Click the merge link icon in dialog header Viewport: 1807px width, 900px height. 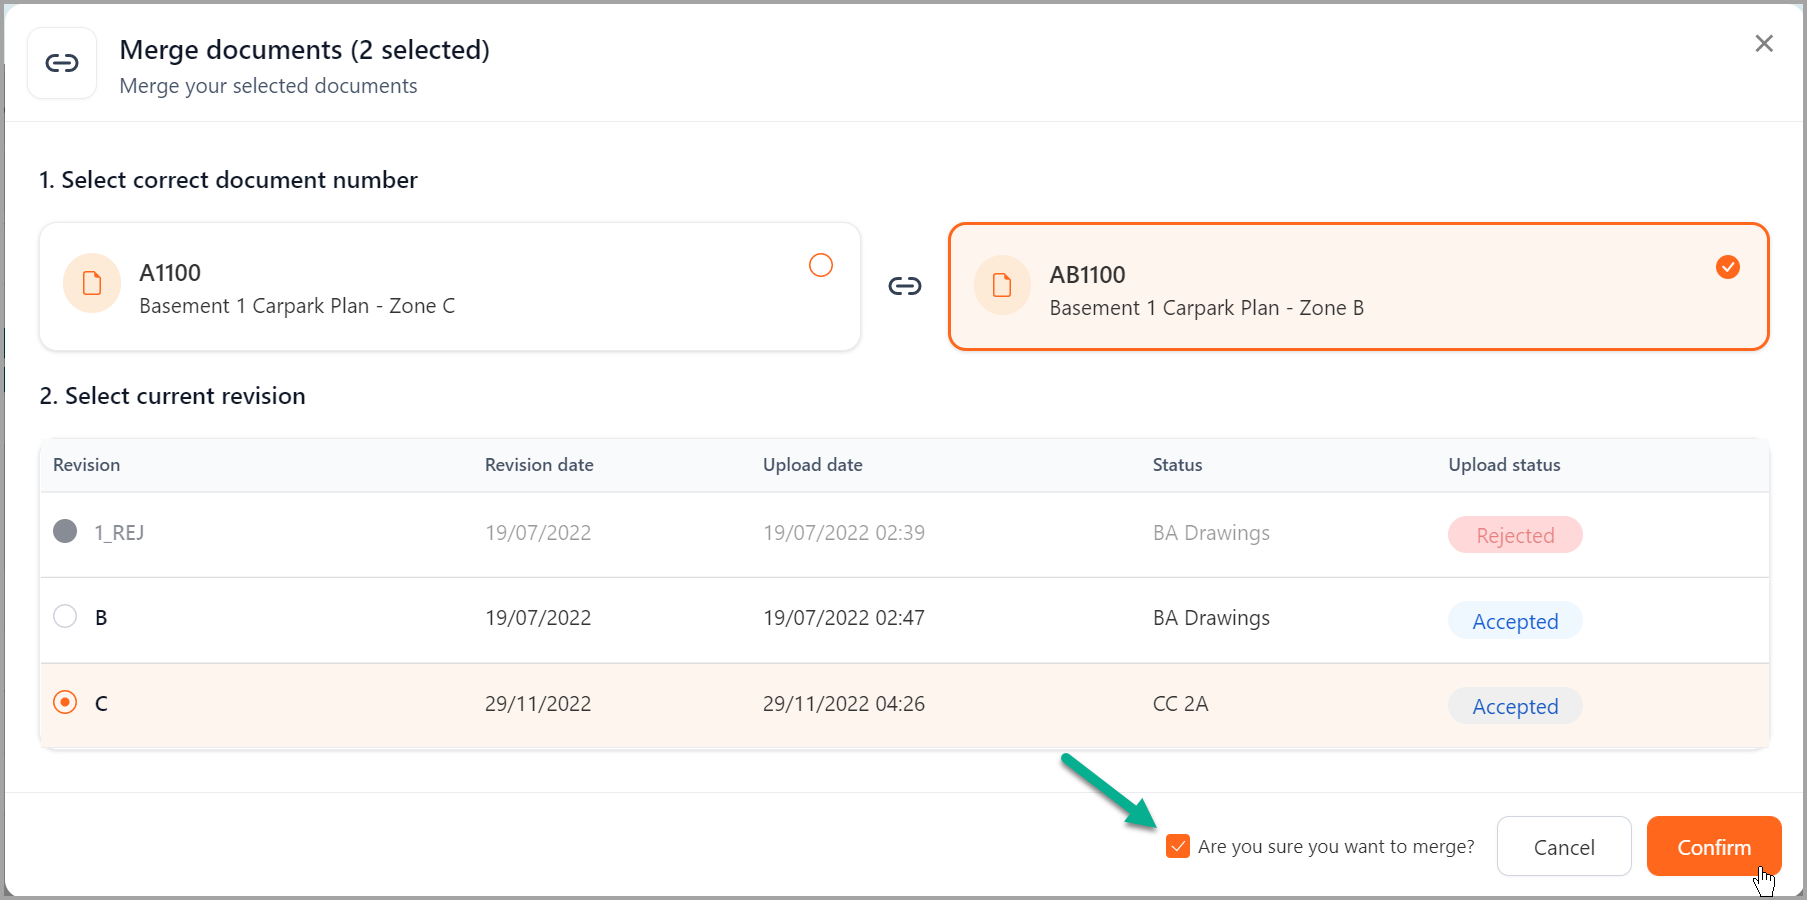tap(62, 64)
